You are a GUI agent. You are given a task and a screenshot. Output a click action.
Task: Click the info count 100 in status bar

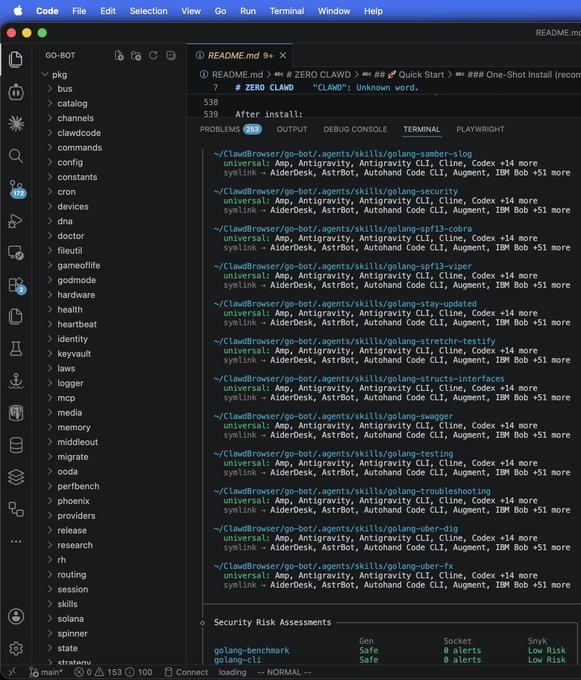pos(139,672)
